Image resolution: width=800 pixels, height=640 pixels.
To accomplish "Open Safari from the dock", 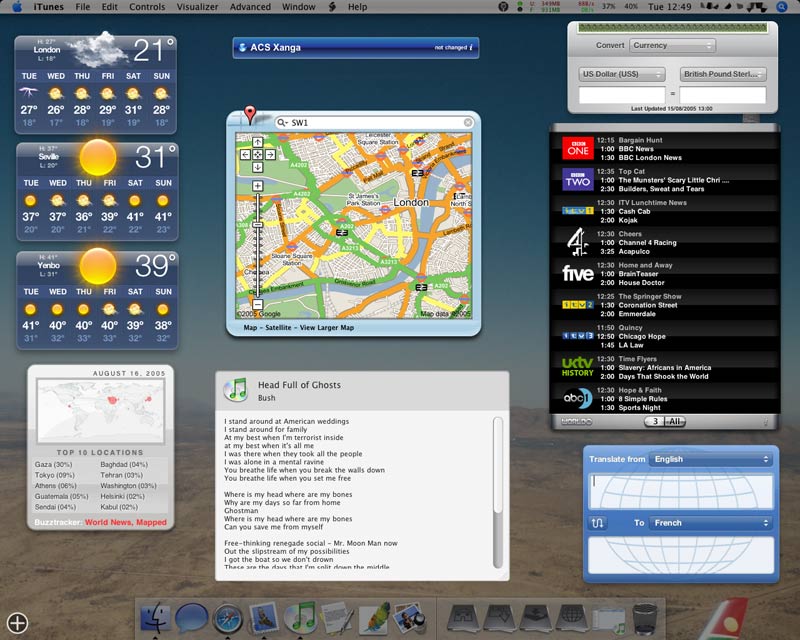I will point(227,619).
